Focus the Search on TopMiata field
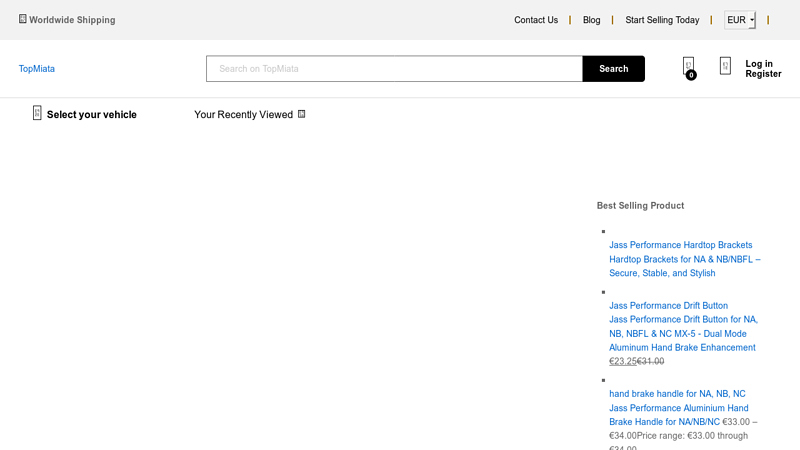 click(x=394, y=69)
